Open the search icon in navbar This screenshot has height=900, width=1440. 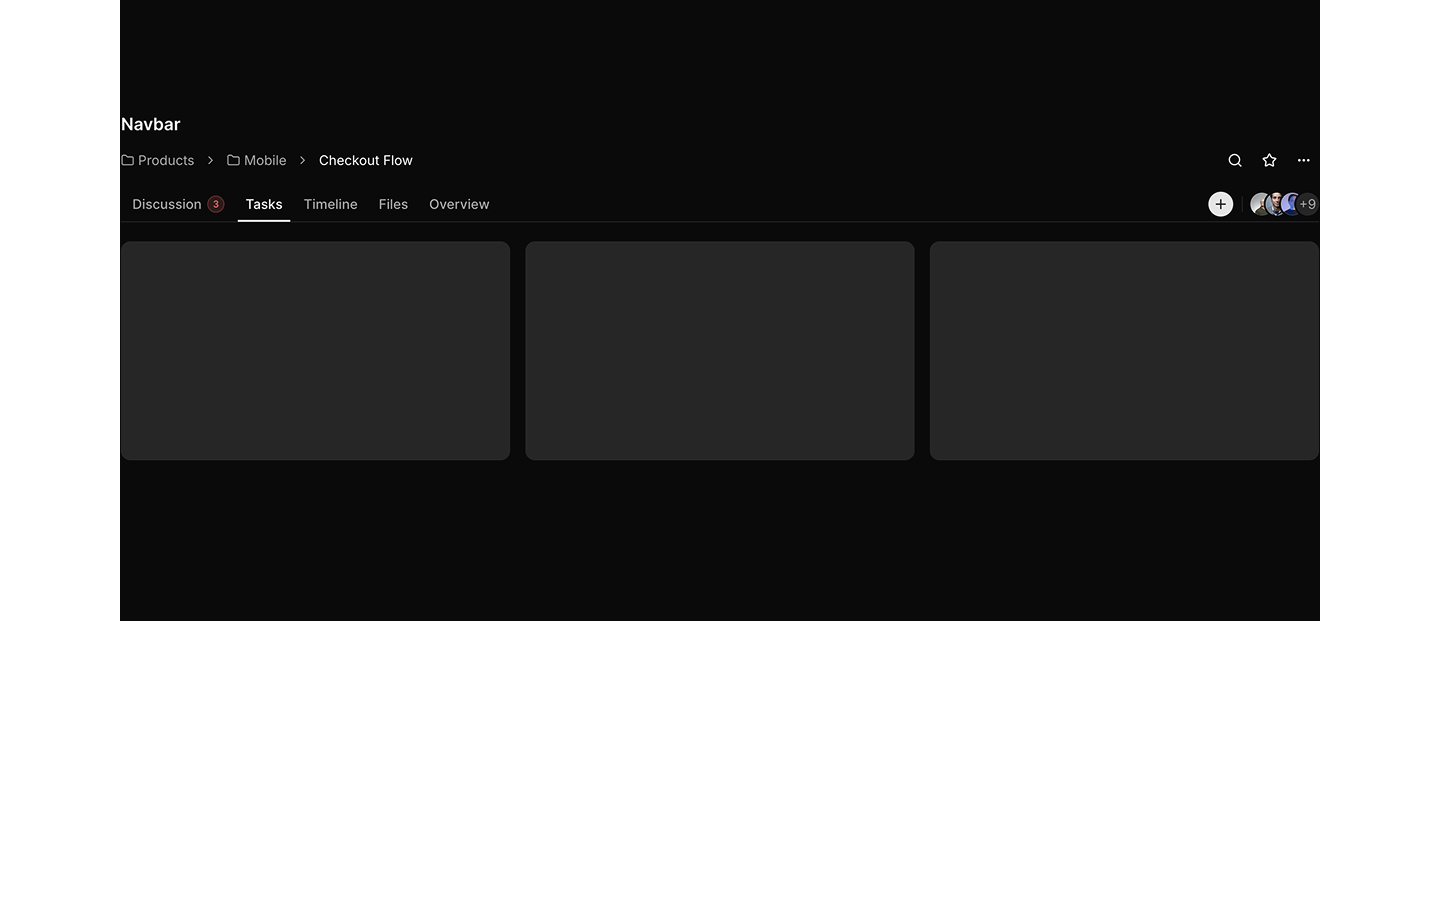[x=1235, y=160]
